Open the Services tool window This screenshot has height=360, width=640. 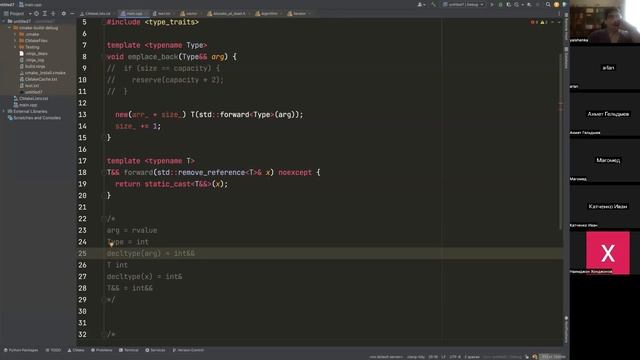(x=156, y=350)
